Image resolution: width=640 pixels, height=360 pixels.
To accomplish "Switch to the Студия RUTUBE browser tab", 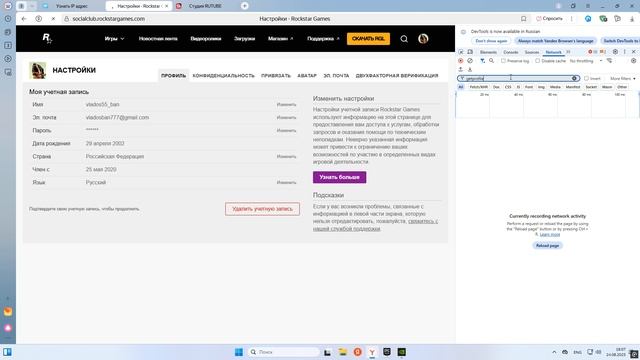I will (x=205, y=6).
